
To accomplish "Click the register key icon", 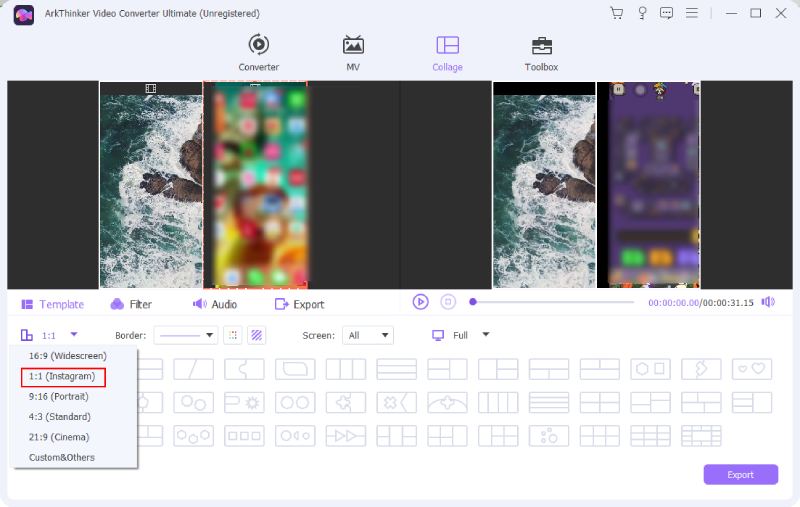I will pos(642,13).
